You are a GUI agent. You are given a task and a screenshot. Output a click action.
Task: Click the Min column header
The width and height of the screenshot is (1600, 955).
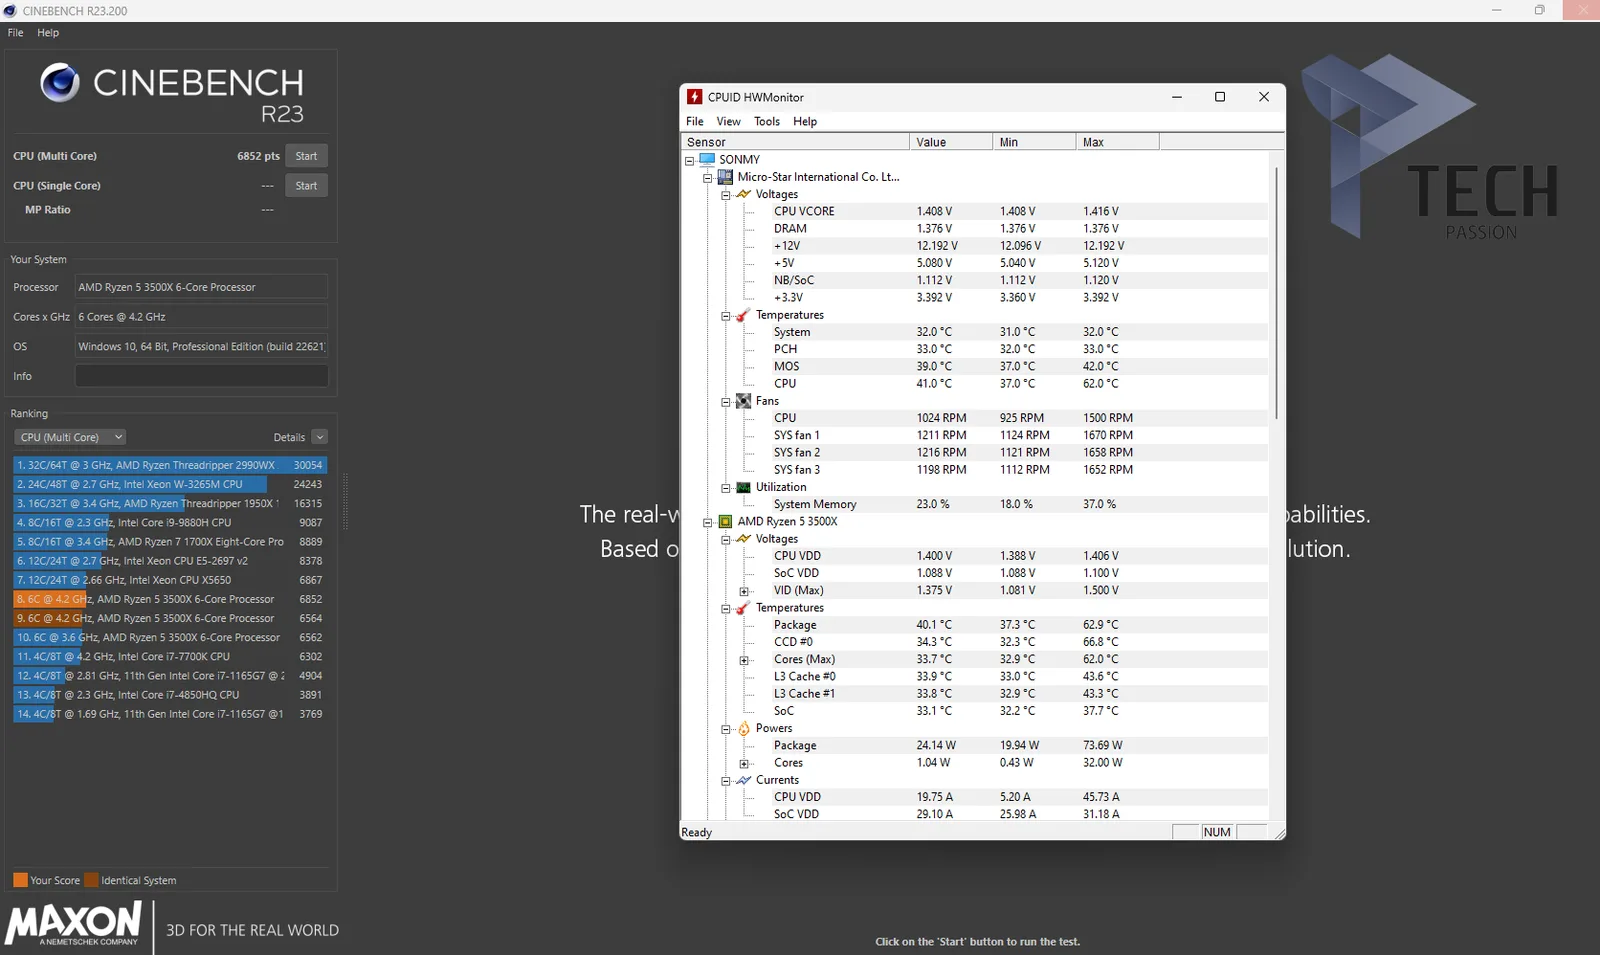(x=1034, y=142)
